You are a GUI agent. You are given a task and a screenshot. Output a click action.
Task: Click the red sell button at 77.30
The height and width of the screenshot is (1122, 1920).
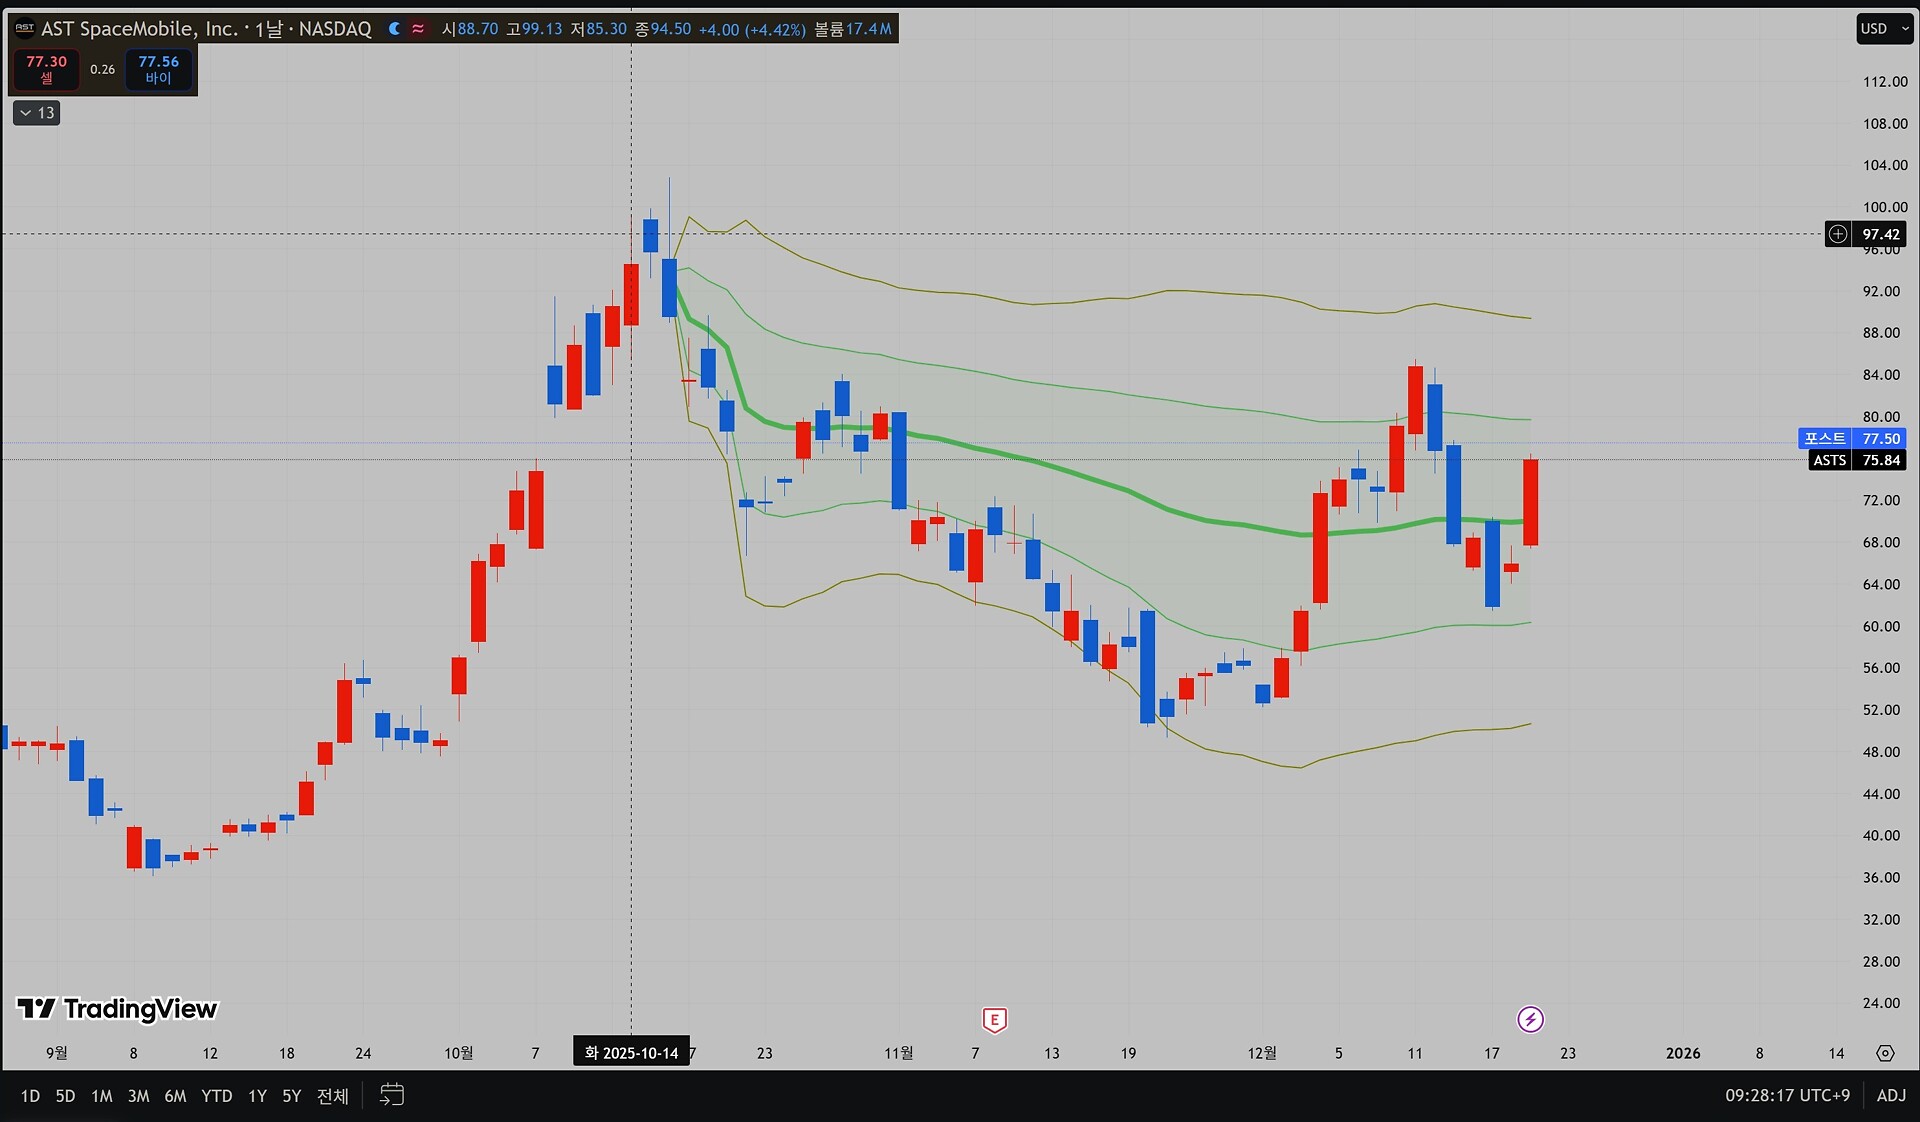coord(46,69)
